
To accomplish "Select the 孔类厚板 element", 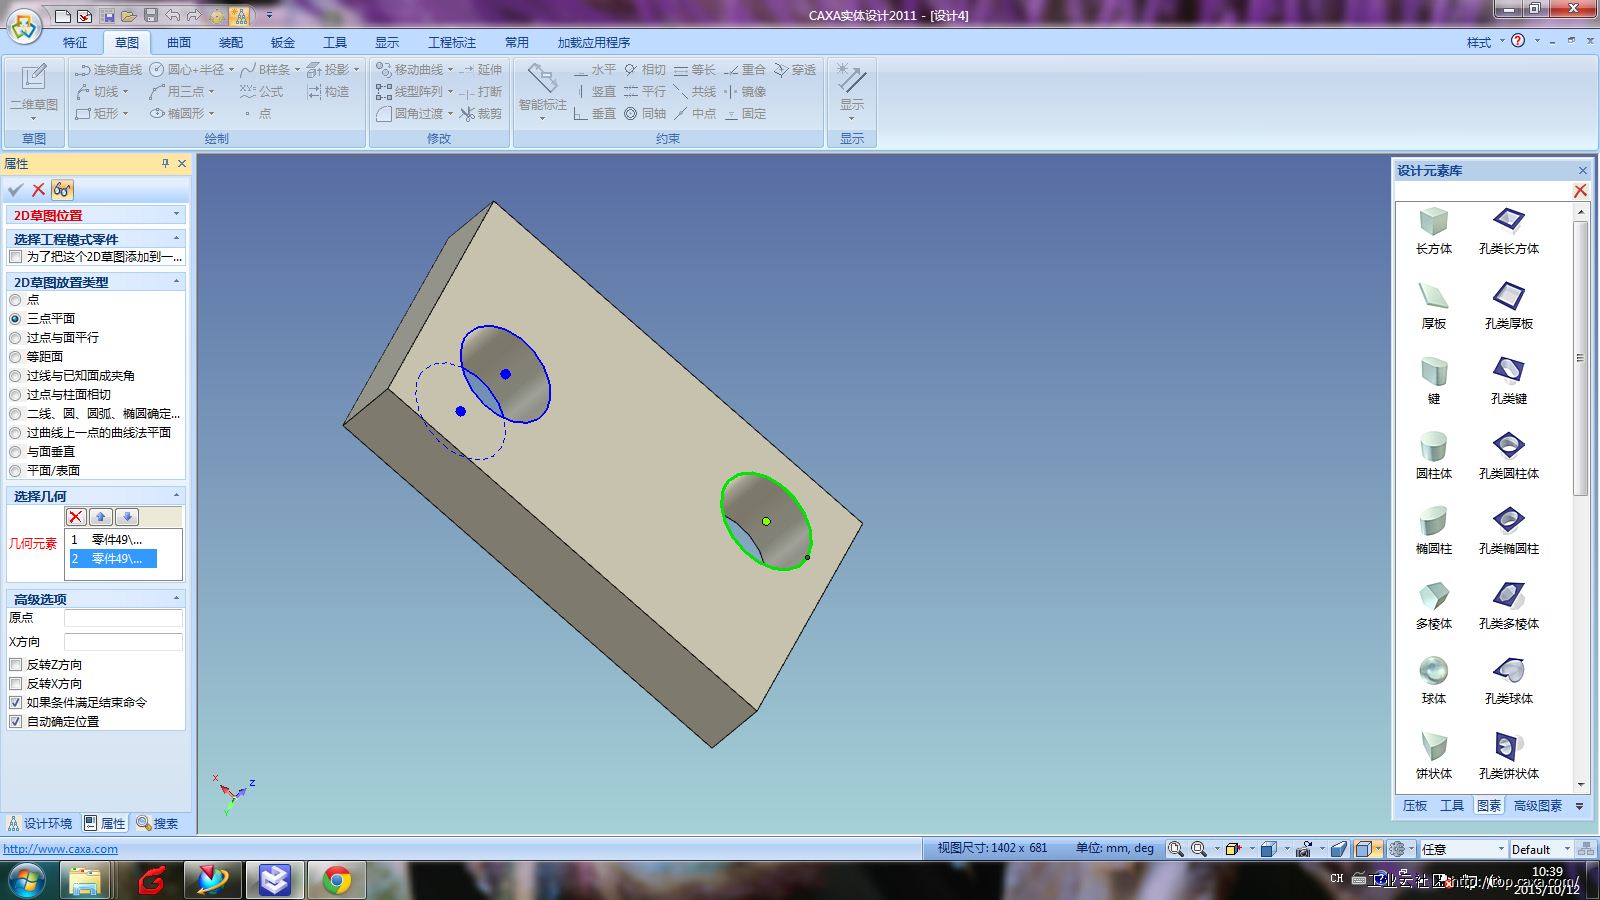I will pyautogui.click(x=1509, y=305).
